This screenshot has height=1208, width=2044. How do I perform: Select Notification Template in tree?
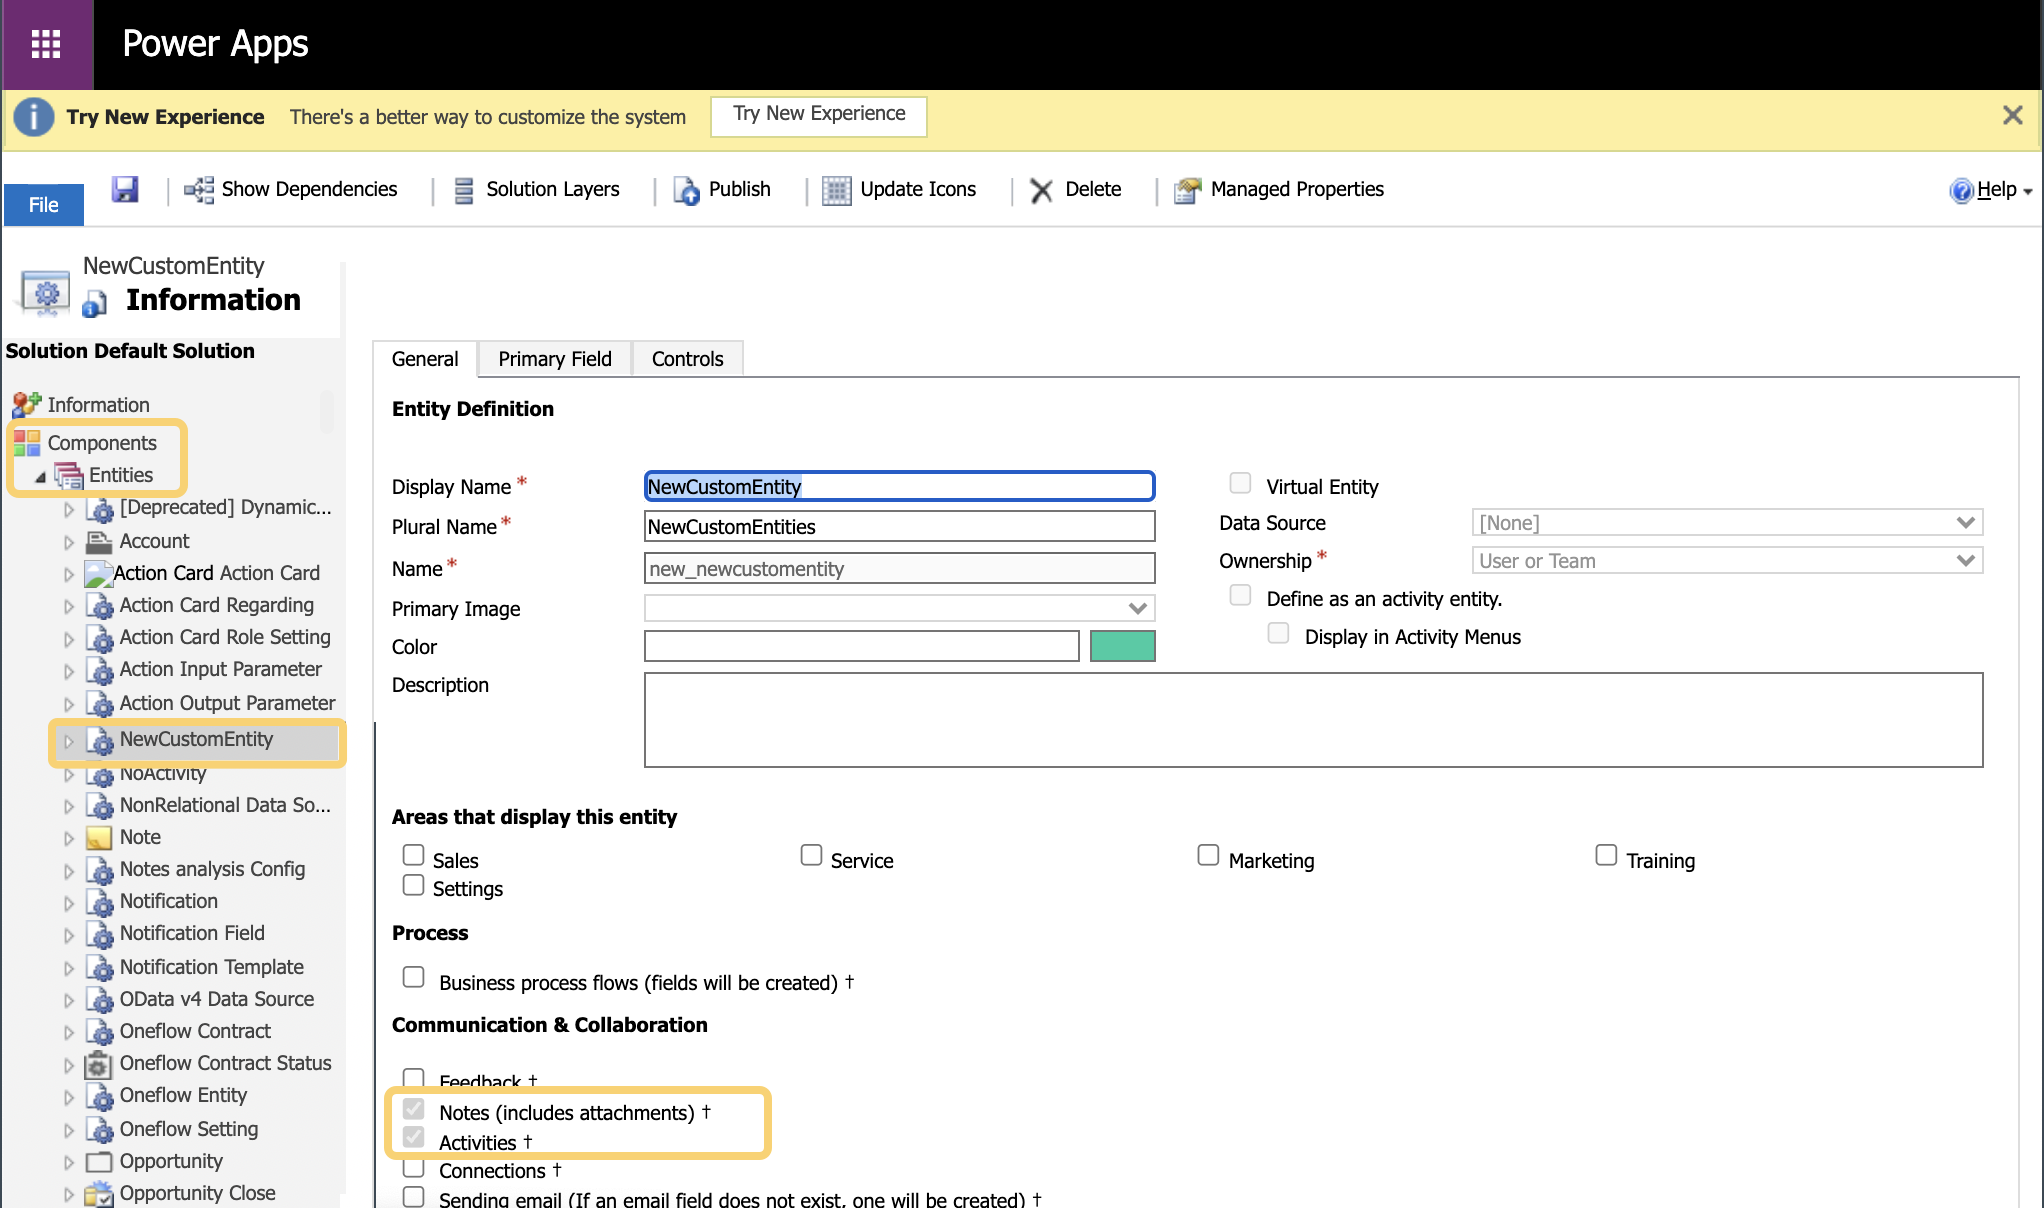pos(211,967)
